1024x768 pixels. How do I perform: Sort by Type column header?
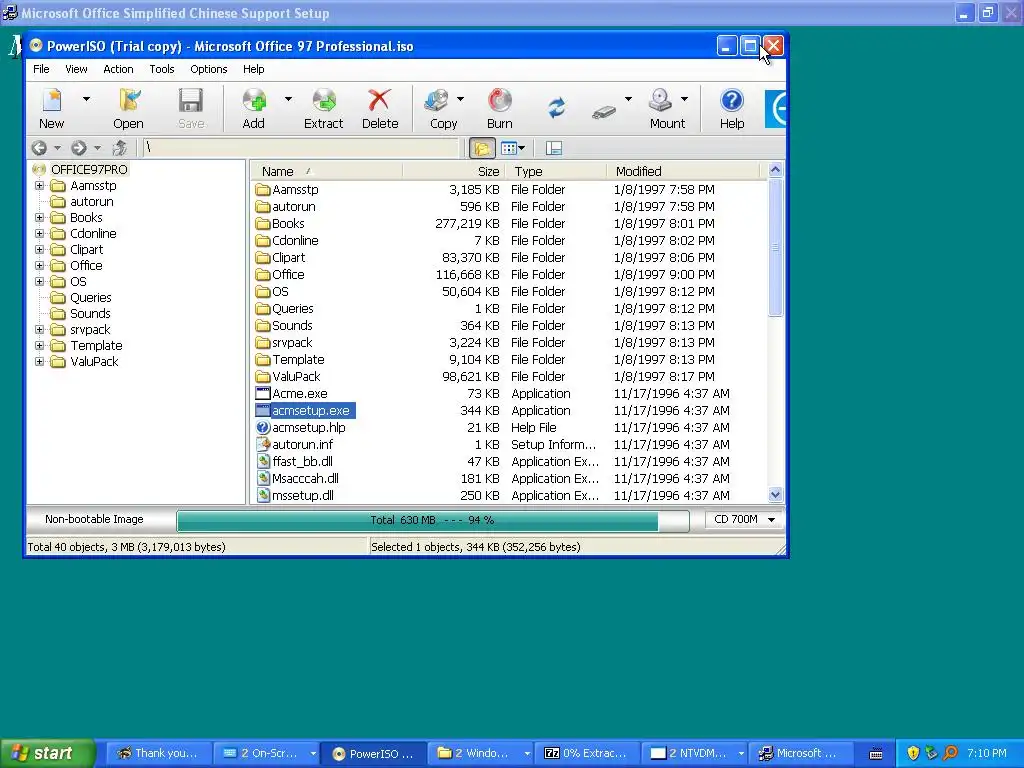[554, 172]
